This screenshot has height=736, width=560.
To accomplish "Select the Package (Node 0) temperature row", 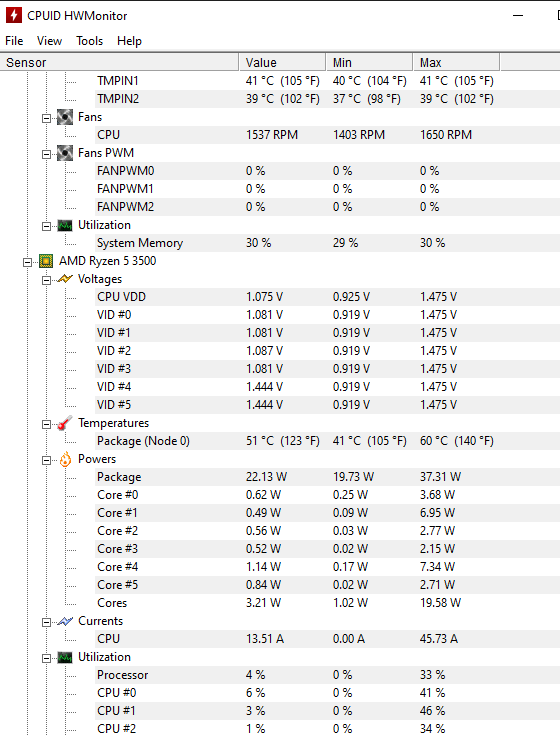I will pos(280,441).
